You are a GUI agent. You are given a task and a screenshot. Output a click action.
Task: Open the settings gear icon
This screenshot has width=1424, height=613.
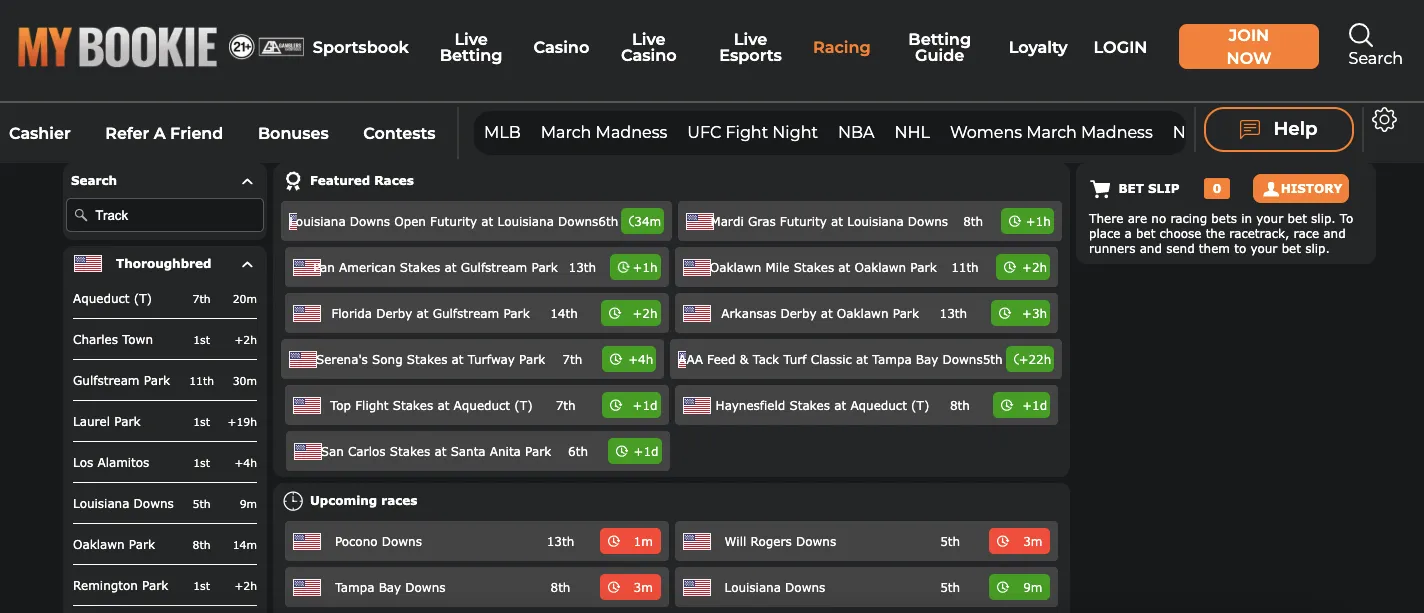(1384, 120)
